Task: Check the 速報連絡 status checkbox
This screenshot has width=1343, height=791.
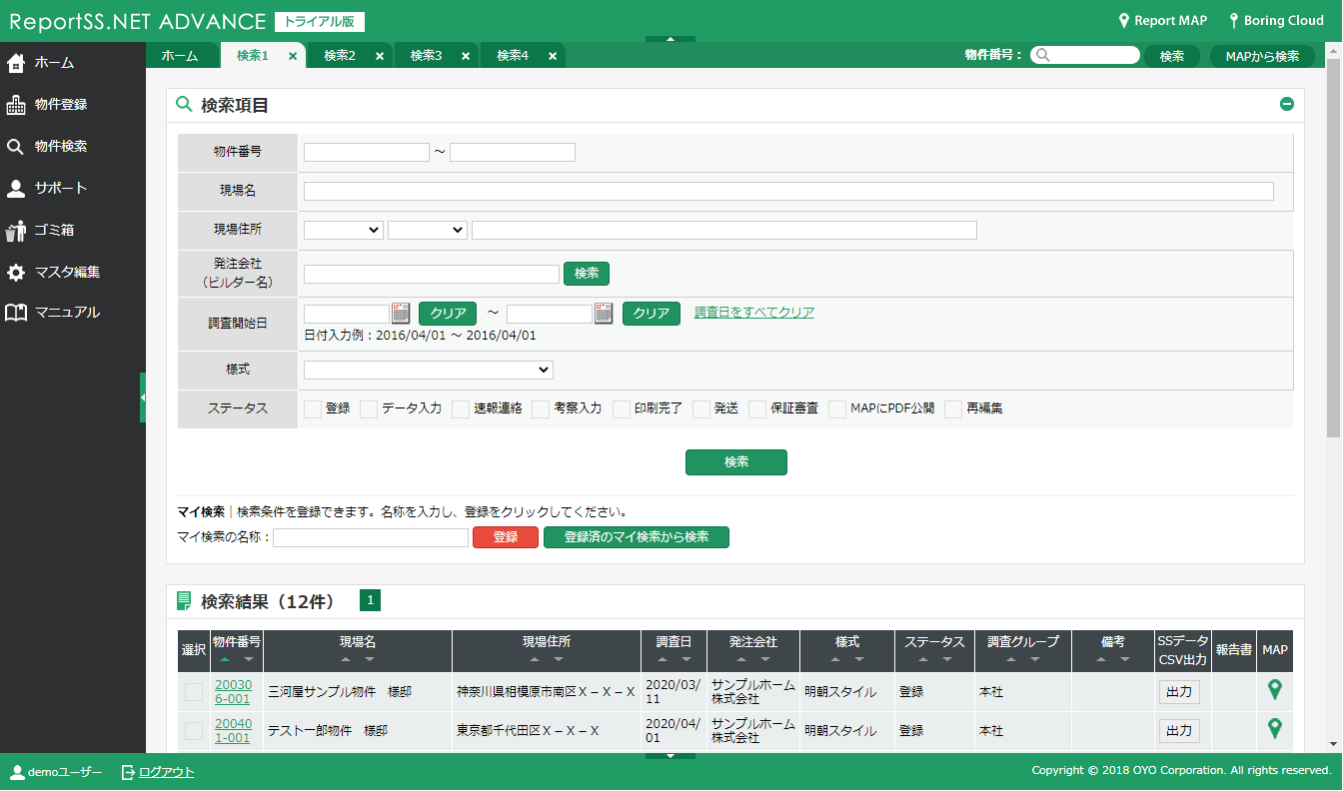Action: point(461,409)
